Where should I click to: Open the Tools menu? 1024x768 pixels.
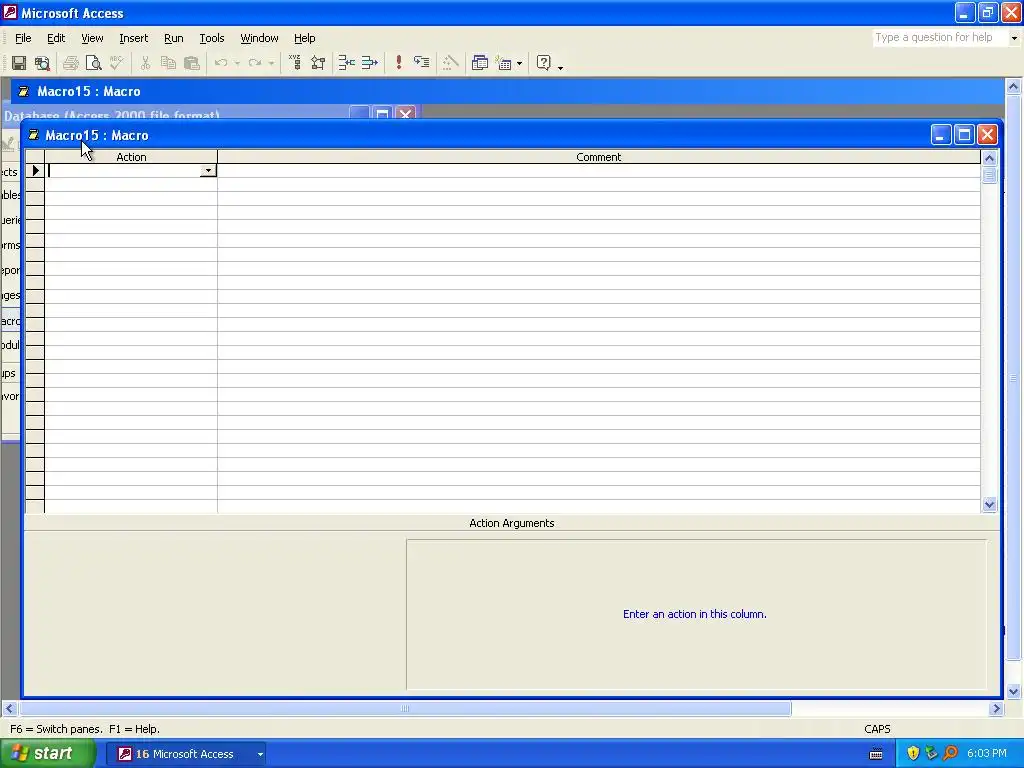click(x=212, y=38)
